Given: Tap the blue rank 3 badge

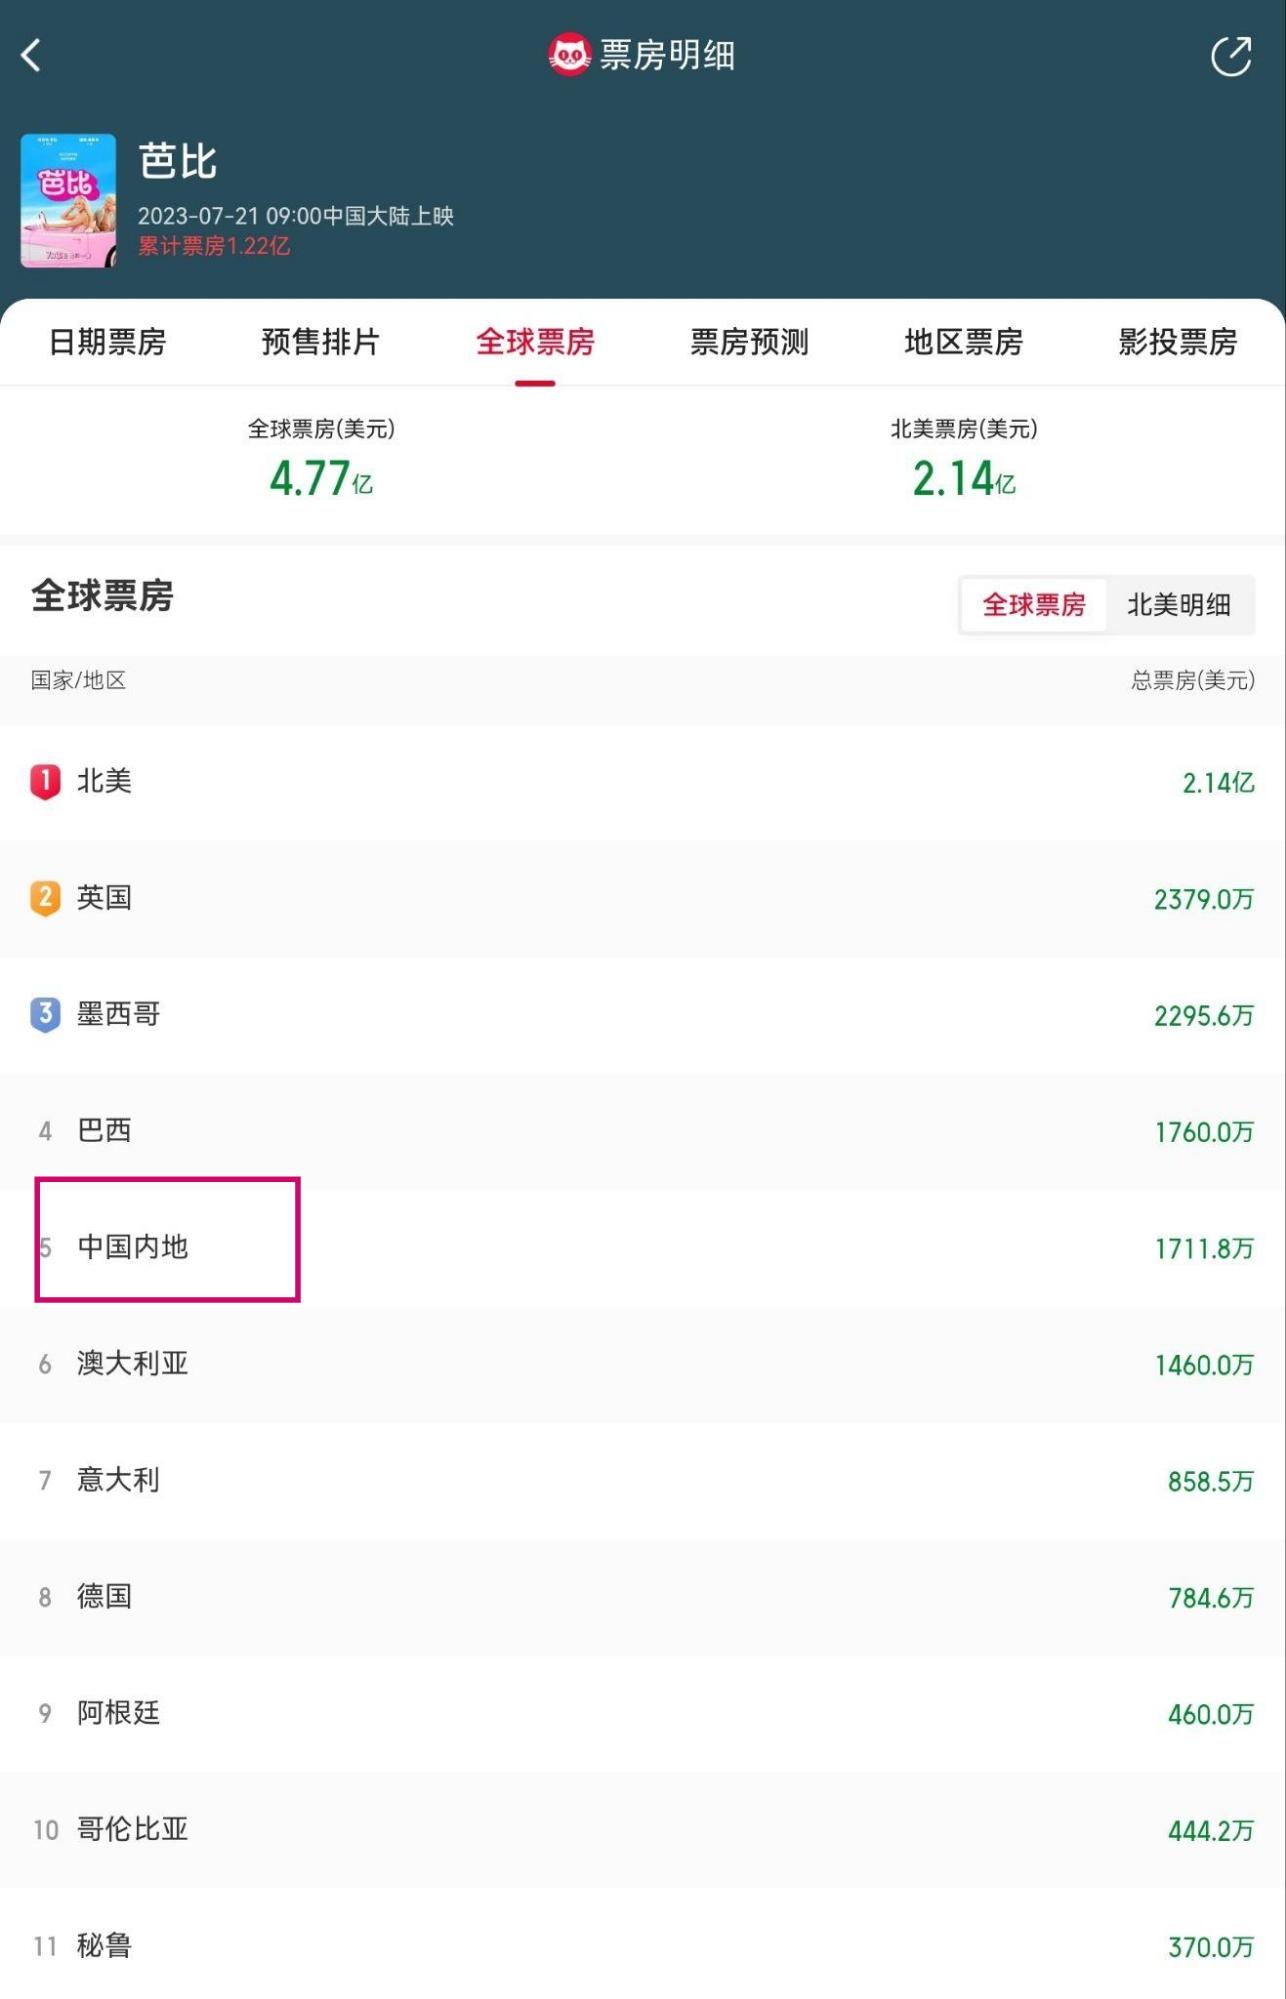Looking at the screenshot, I should (45, 1015).
